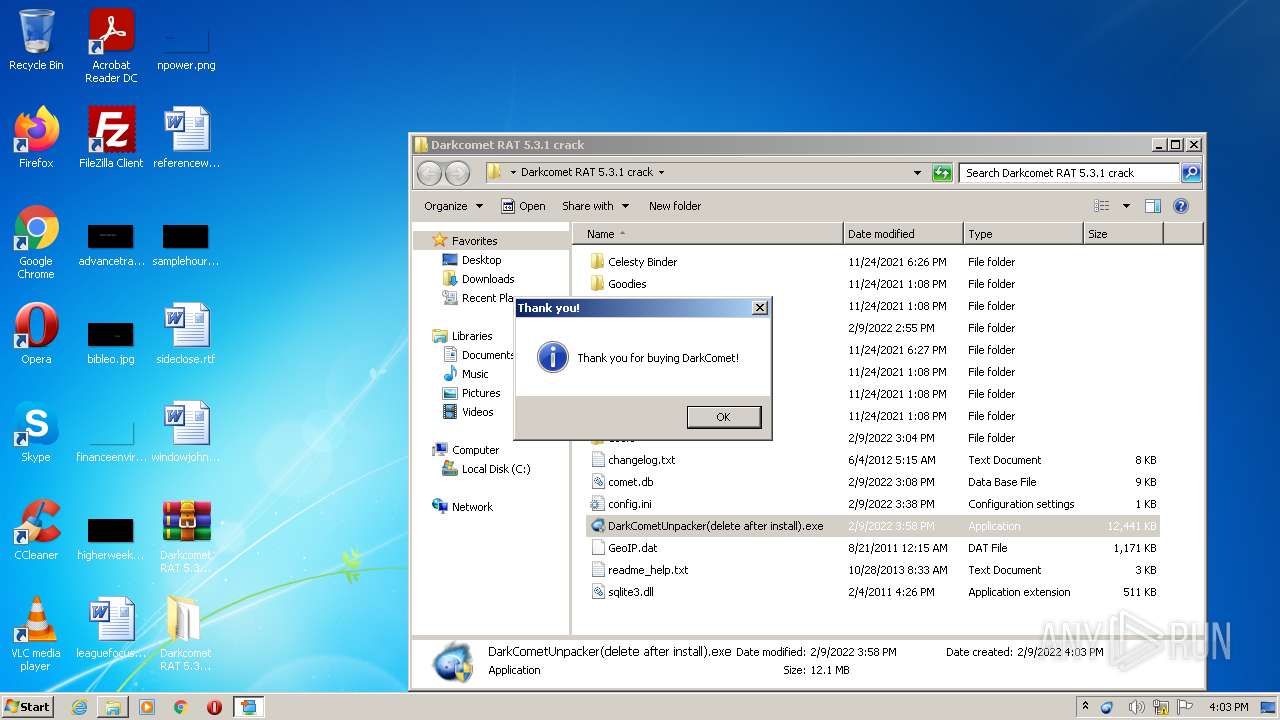Sort by Type column header
1280x720 pixels.
(x=1023, y=234)
